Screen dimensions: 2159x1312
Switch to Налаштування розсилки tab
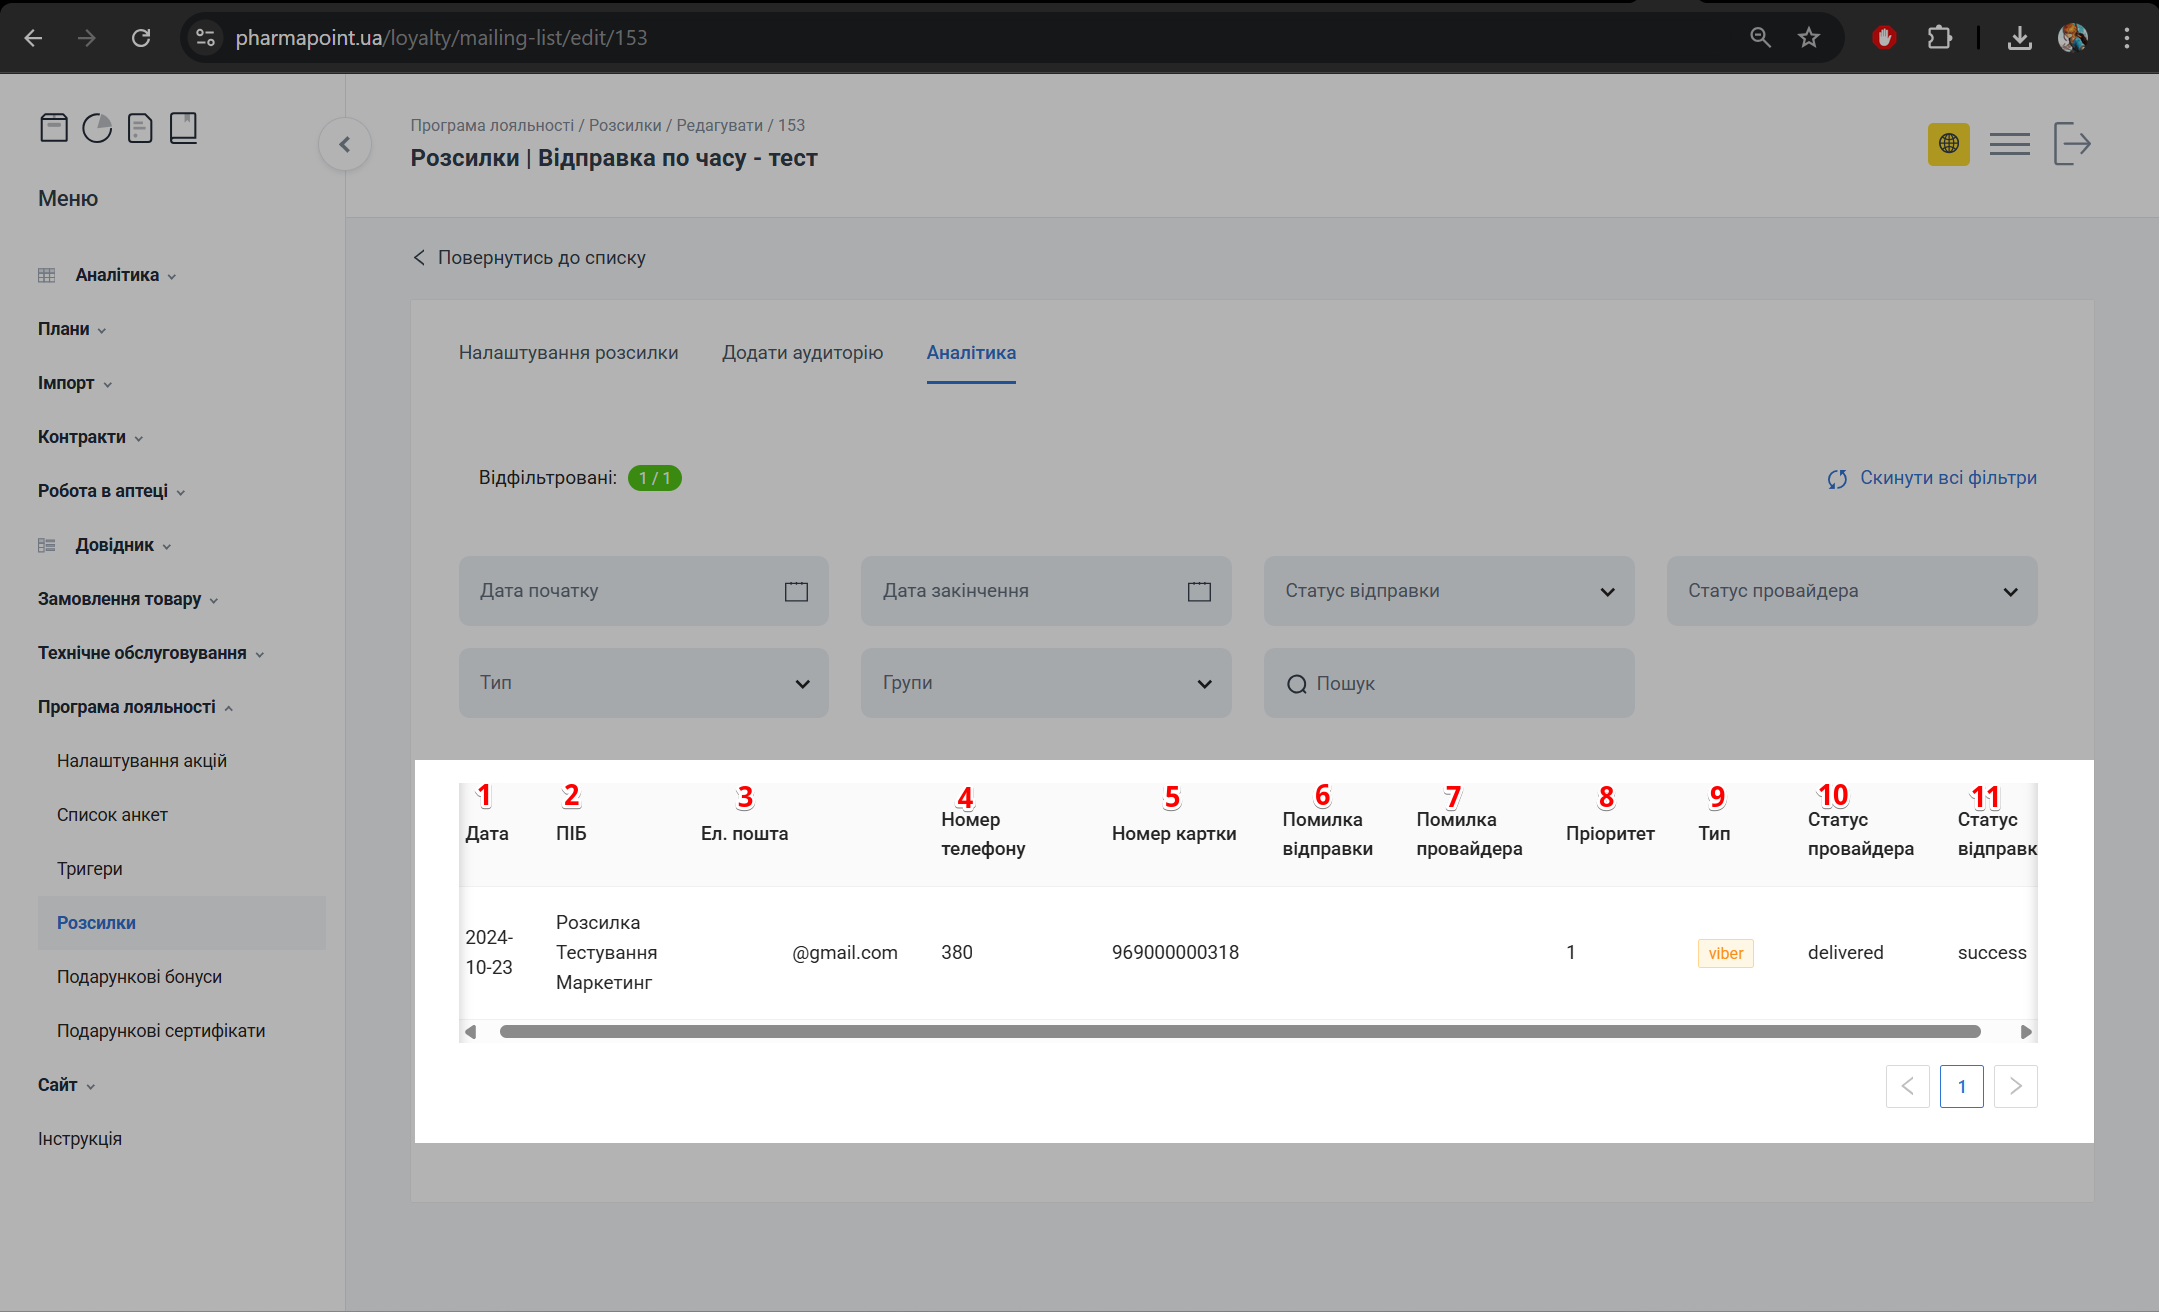pyautogui.click(x=568, y=352)
